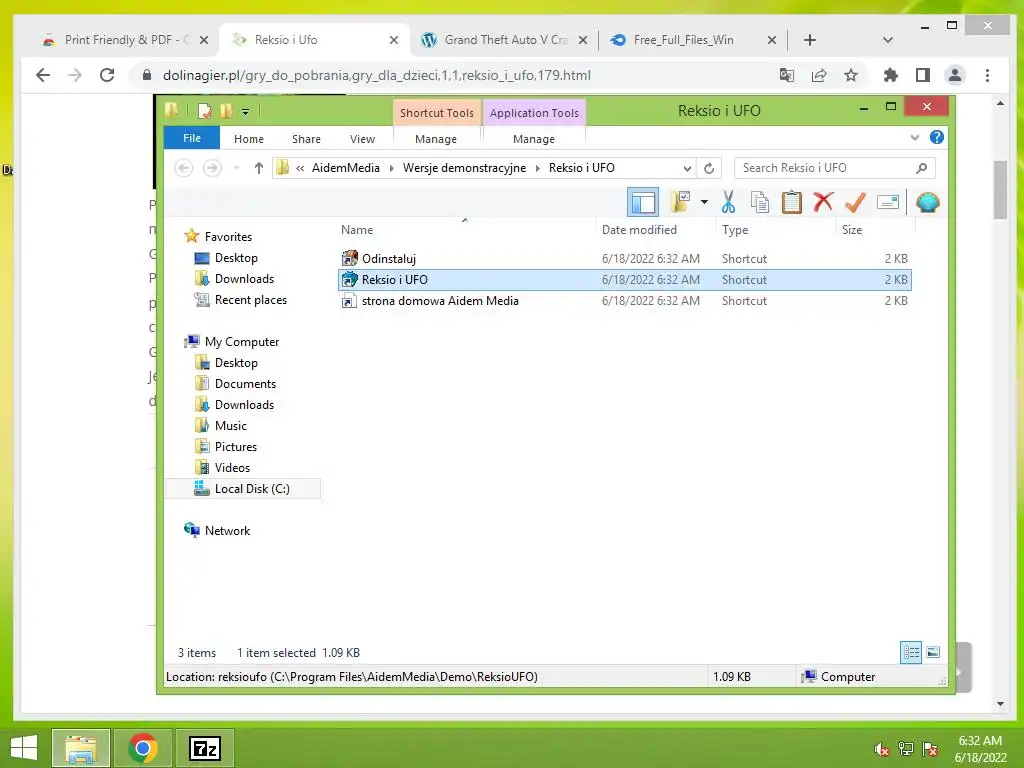The width and height of the screenshot is (1024, 768).
Task: Click the Explorer refresh button
Action: pyautogui.click(x=709, y=168)
